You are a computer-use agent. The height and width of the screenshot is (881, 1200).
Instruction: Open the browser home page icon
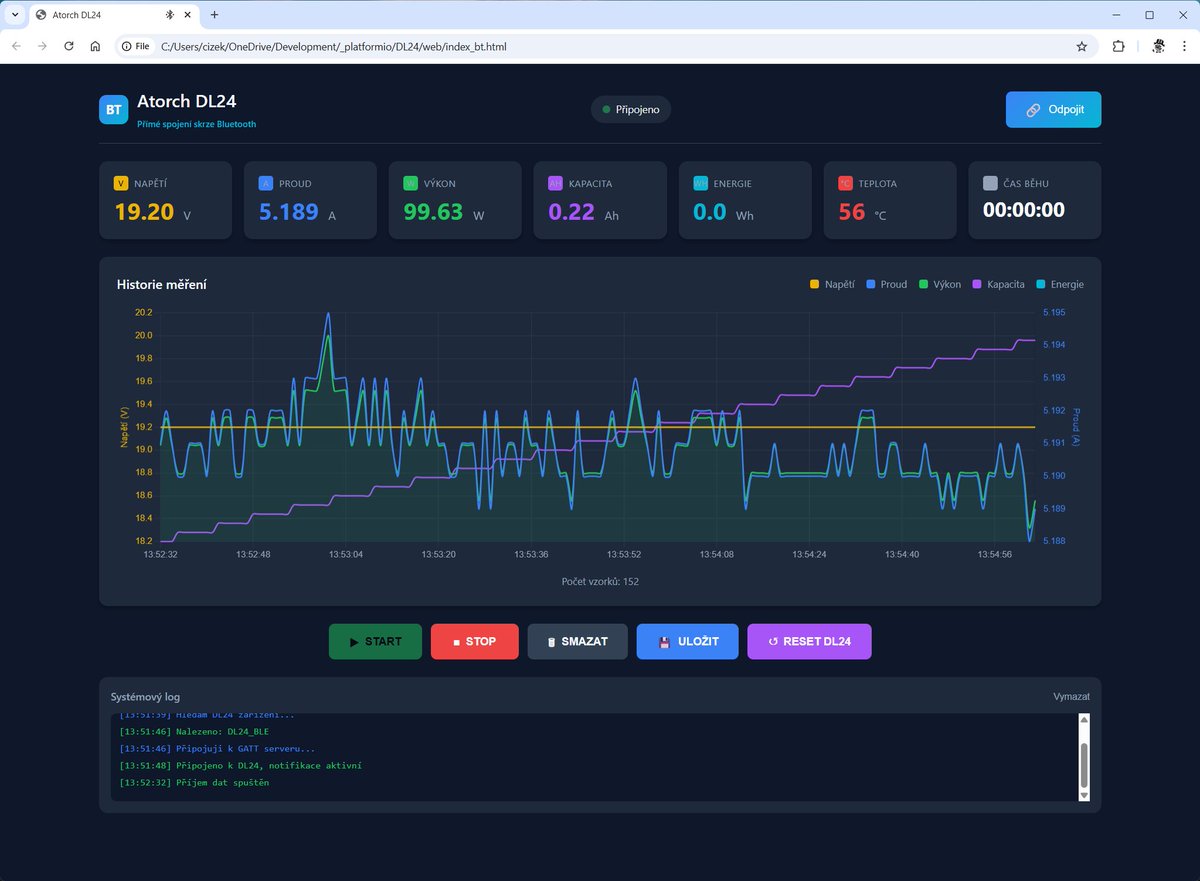point(95,46)
